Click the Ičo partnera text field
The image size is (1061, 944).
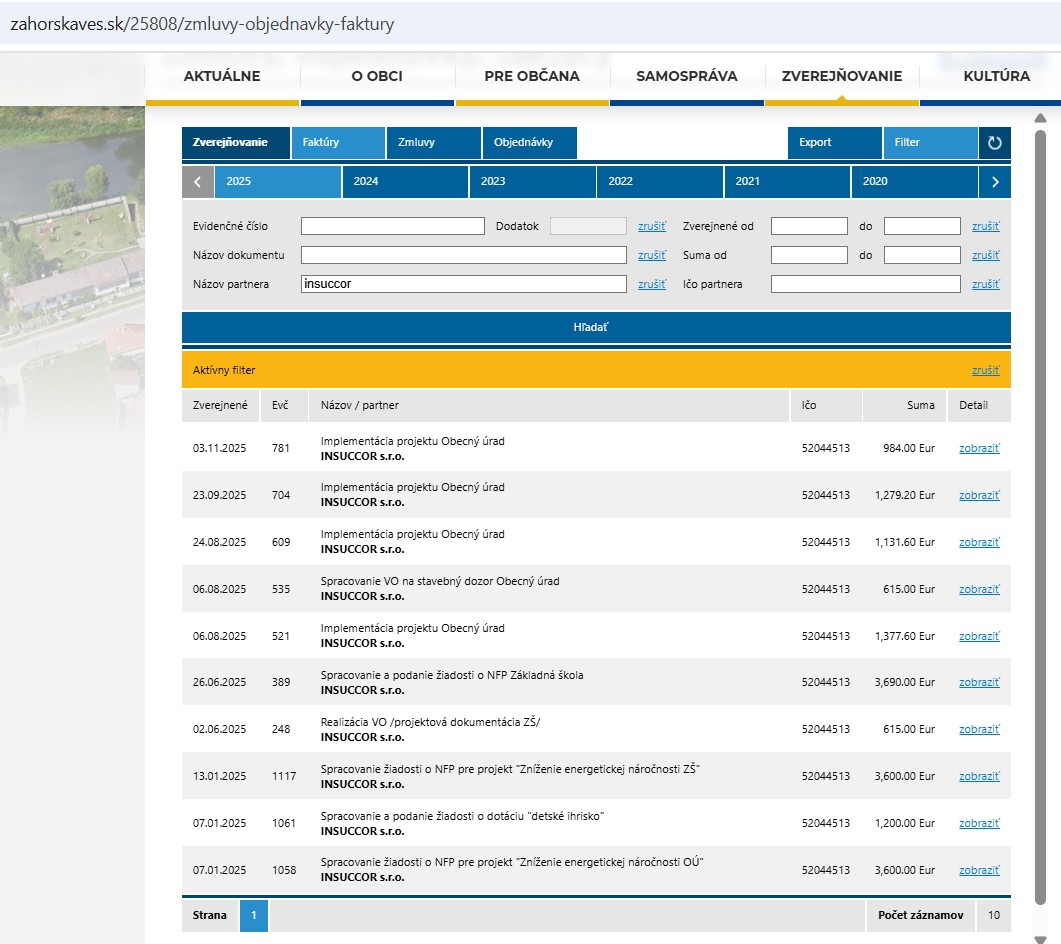point(865,284)
